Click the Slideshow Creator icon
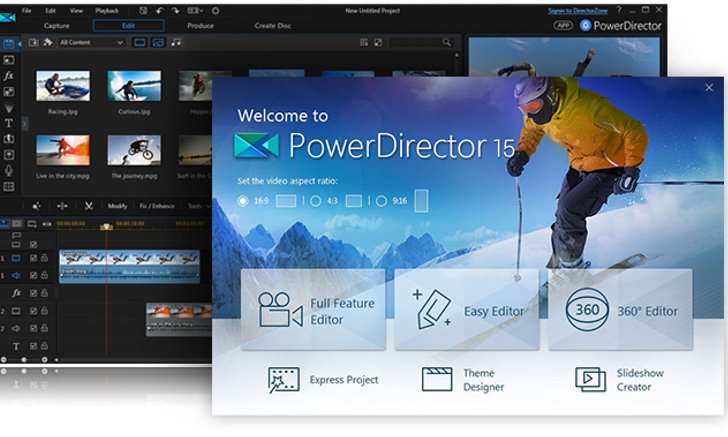The height and width of the screenshot is (437, 728). pyautogui.click(x=590, y=379)
